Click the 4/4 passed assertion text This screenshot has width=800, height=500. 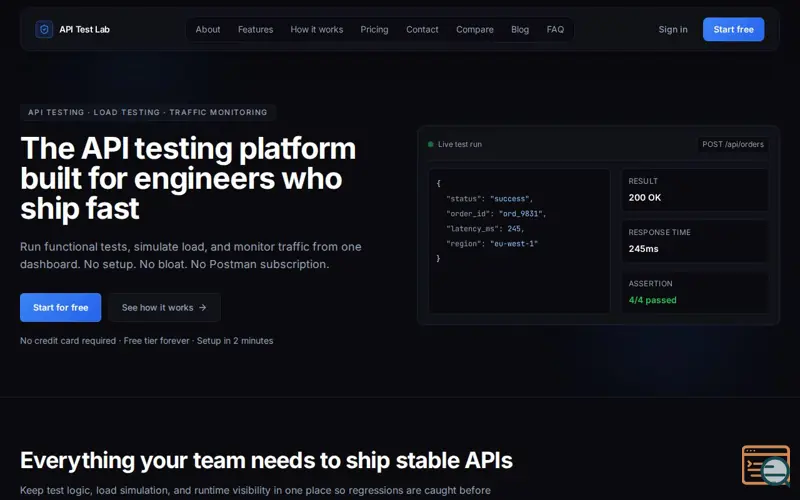pos(653,300)
